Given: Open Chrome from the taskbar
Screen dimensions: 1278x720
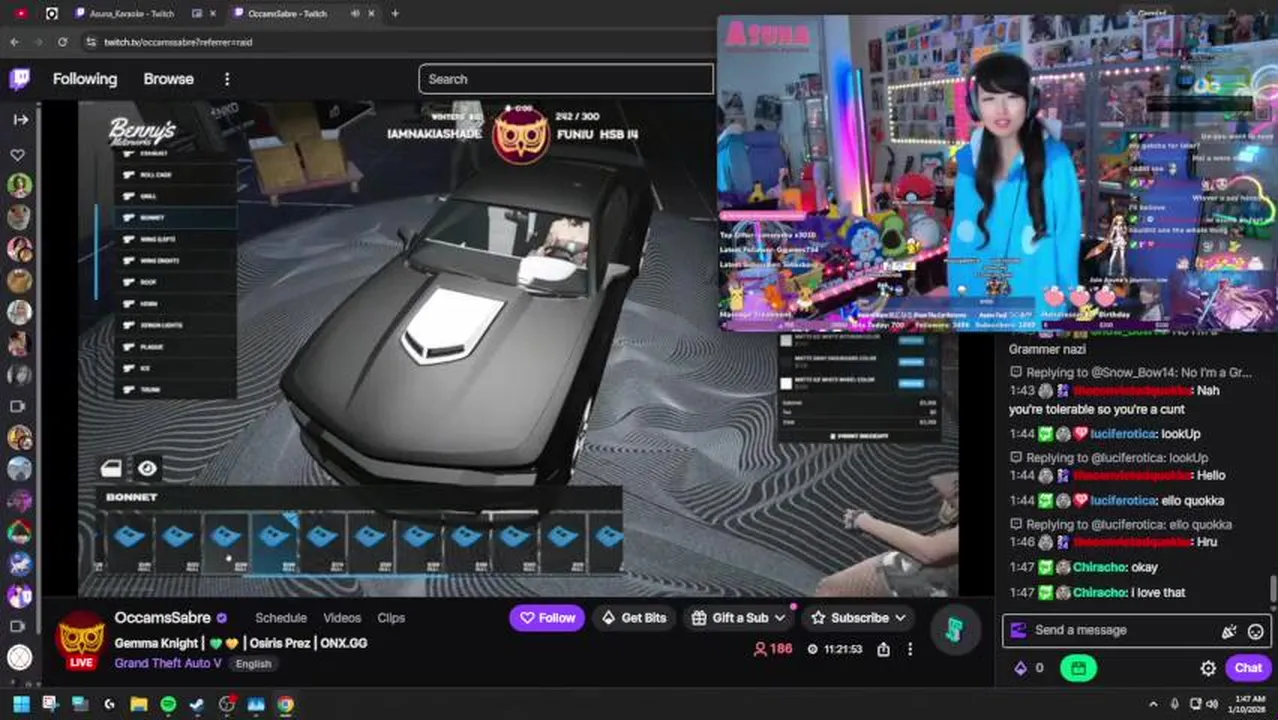Looking at the screenshot, I should point(285,704).
